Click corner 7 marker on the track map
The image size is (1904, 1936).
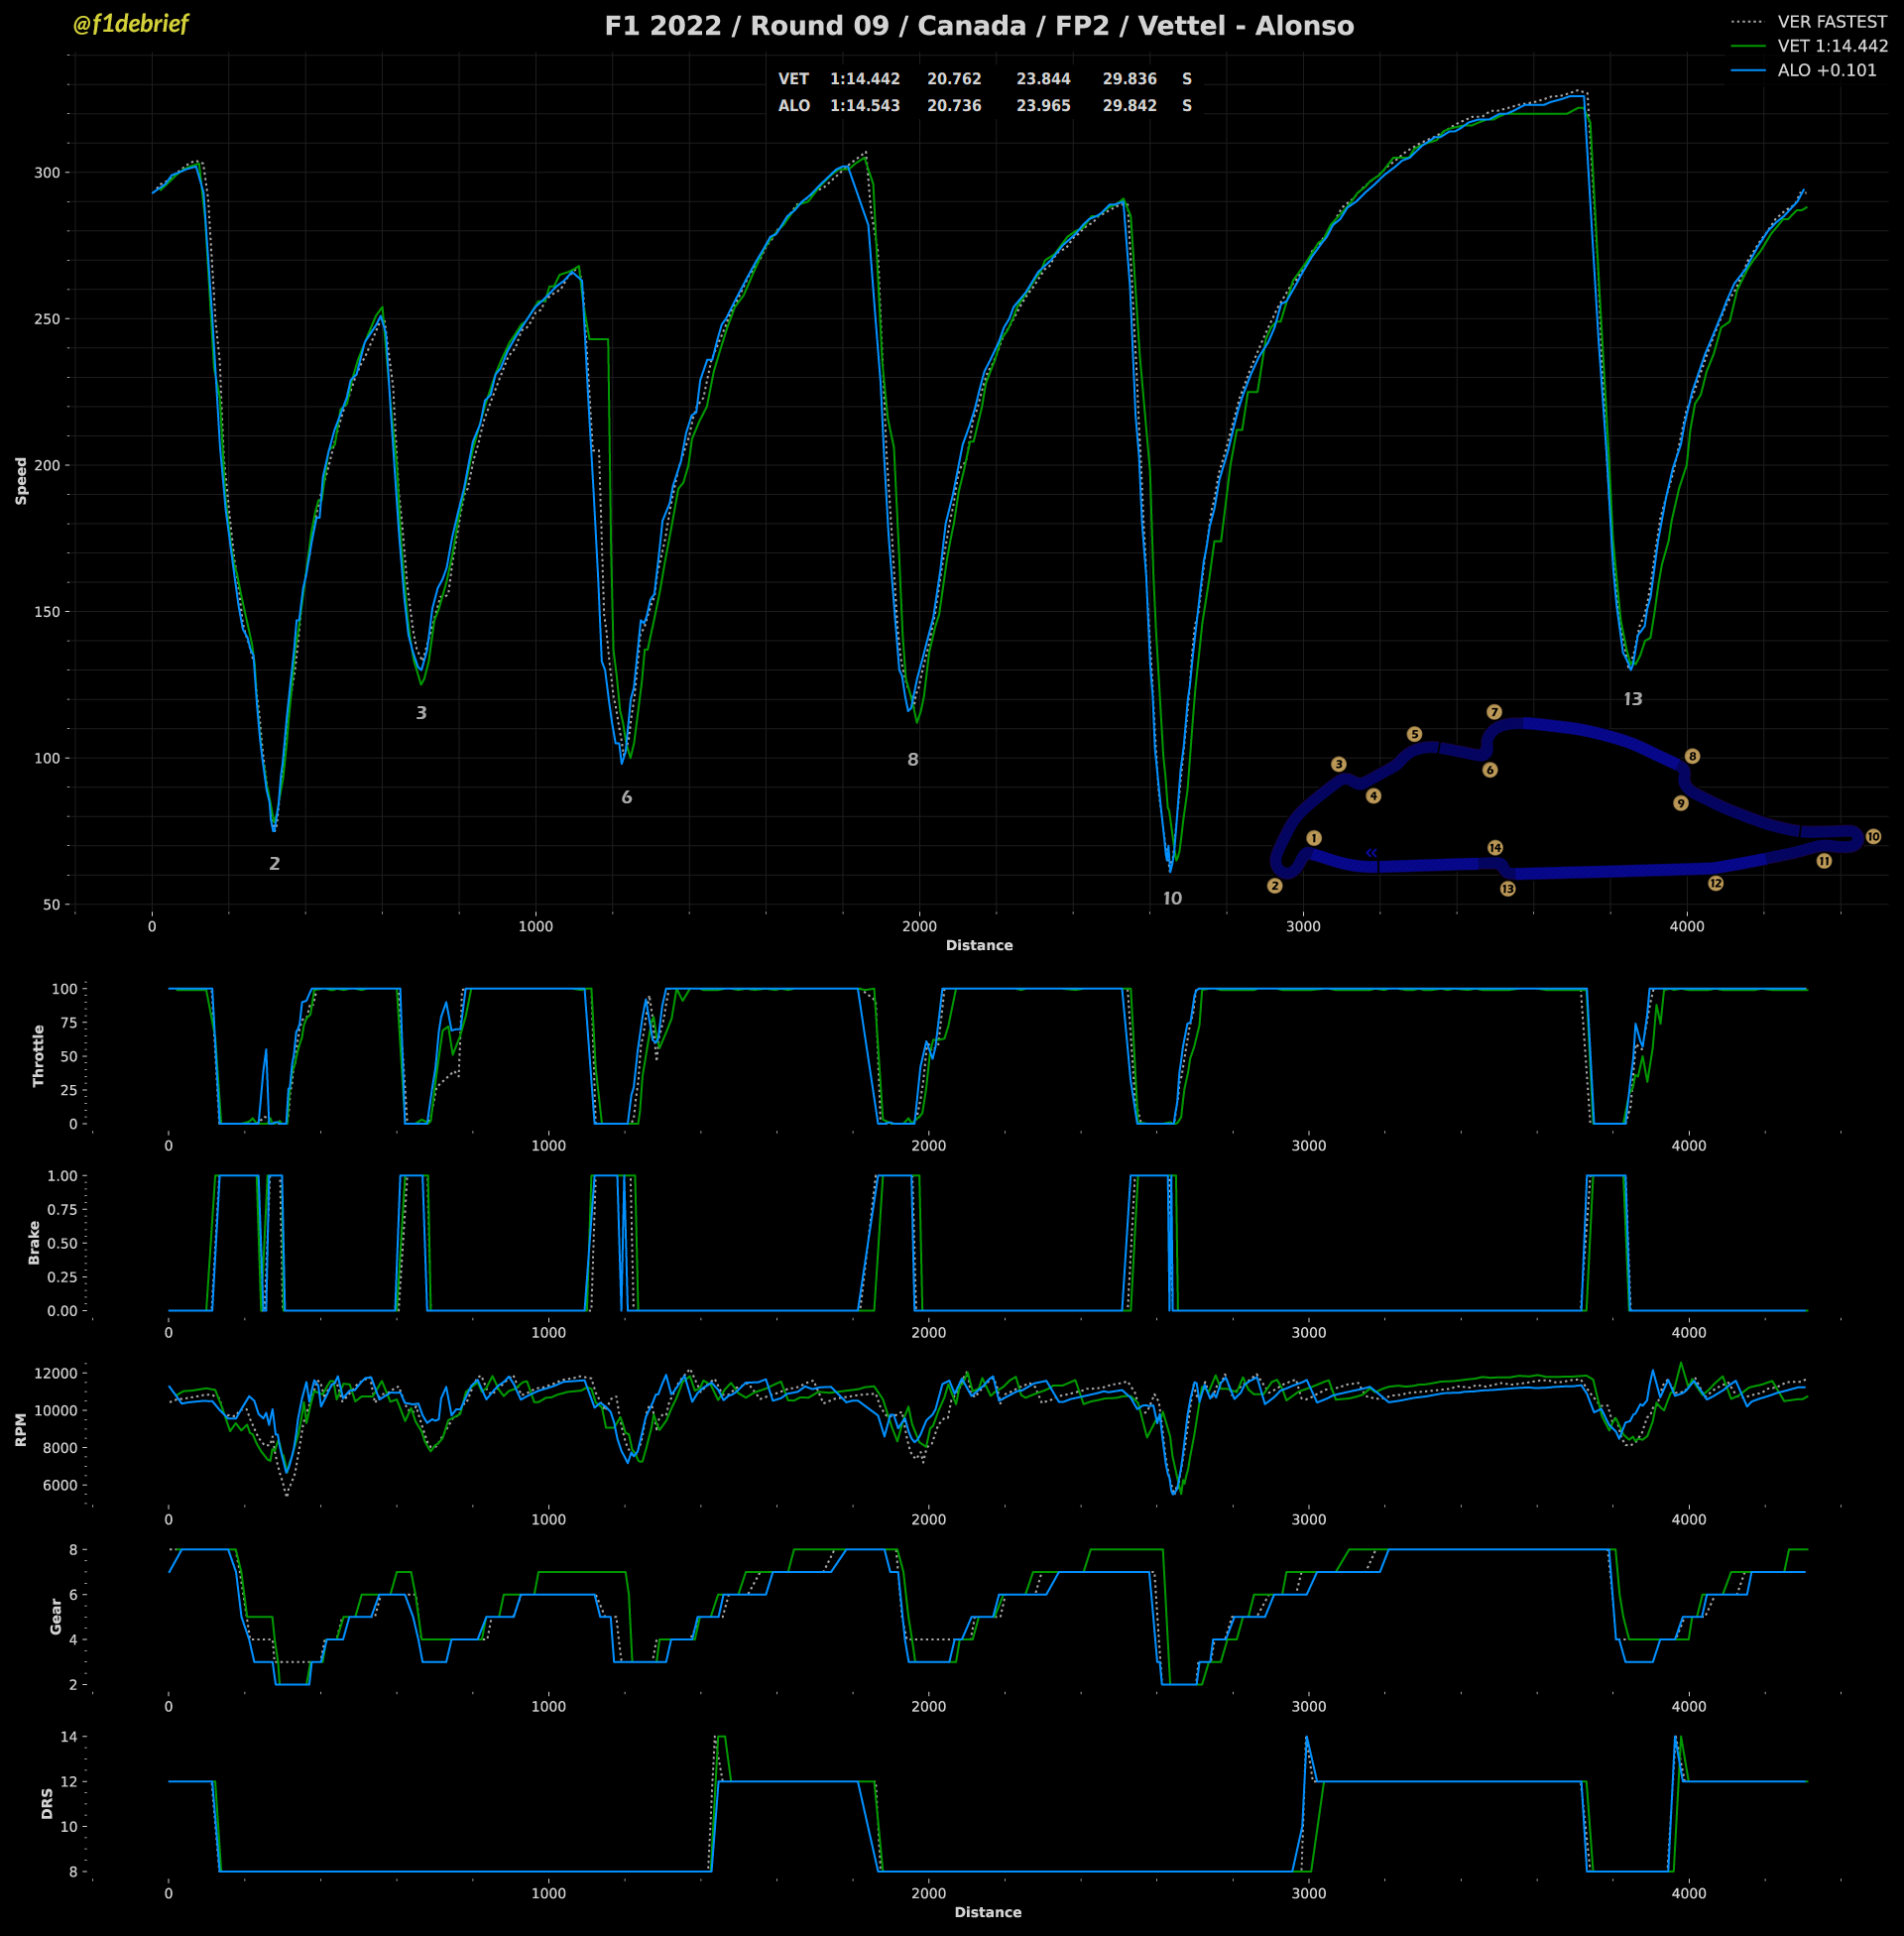tap(1494, 712)
